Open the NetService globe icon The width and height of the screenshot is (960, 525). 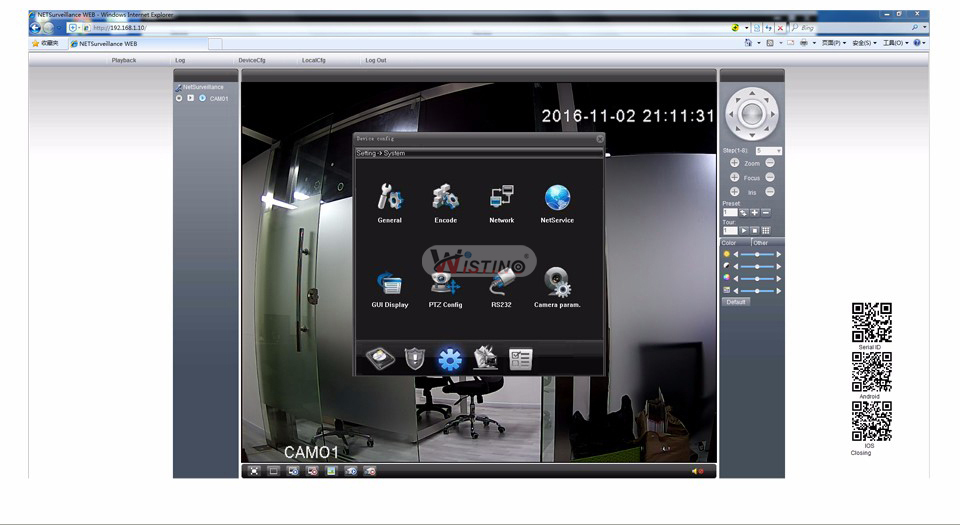point(557,198)
